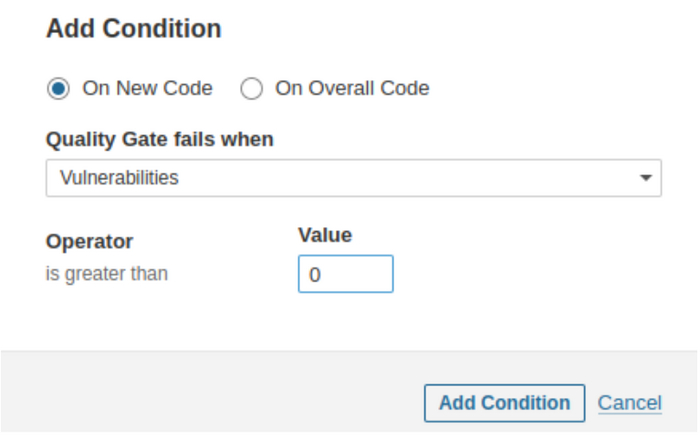
Task: Click the gray dialog footer bar
Action: pyautogui.click(x=200, y=395)
